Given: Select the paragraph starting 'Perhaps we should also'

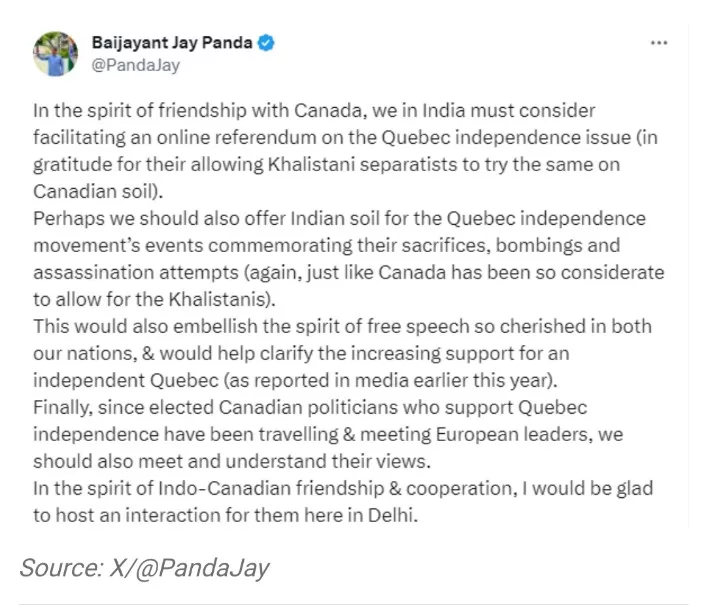Looking at the screenshot, I should pos(349,259).
